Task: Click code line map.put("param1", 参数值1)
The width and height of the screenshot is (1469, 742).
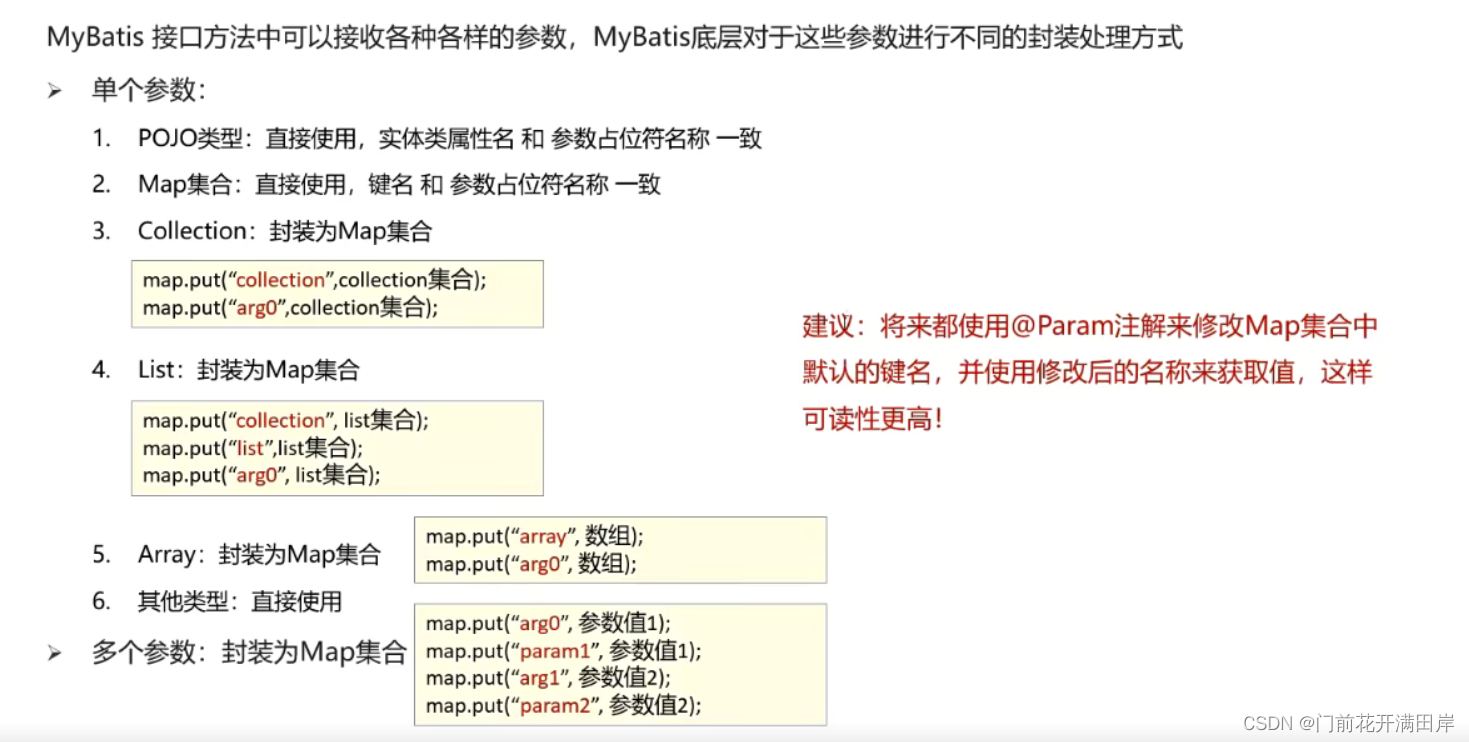Action: (564, 650)
